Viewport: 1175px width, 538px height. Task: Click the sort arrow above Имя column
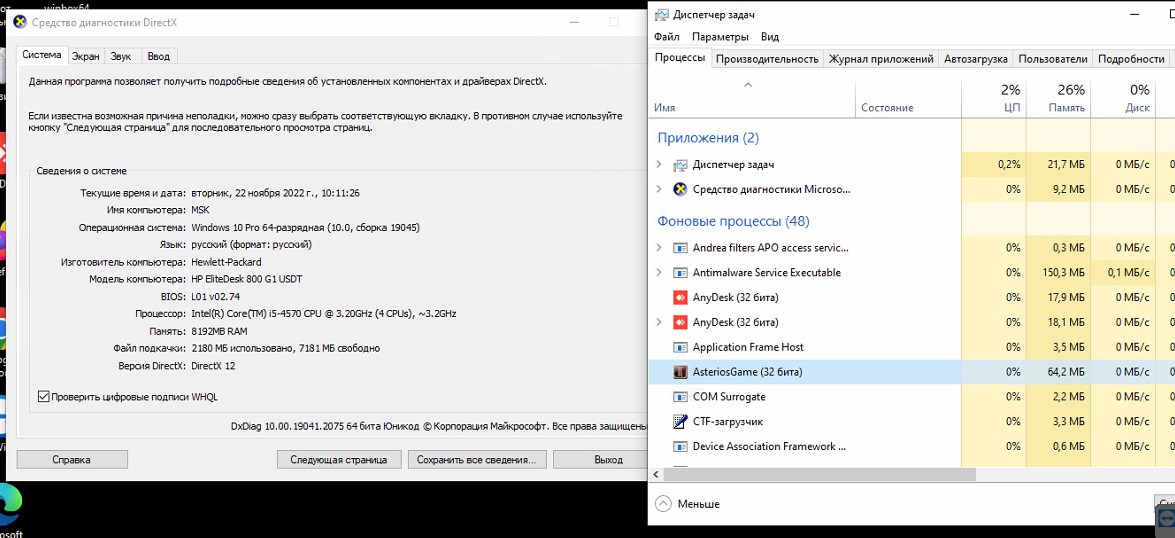tap(747, 85)
